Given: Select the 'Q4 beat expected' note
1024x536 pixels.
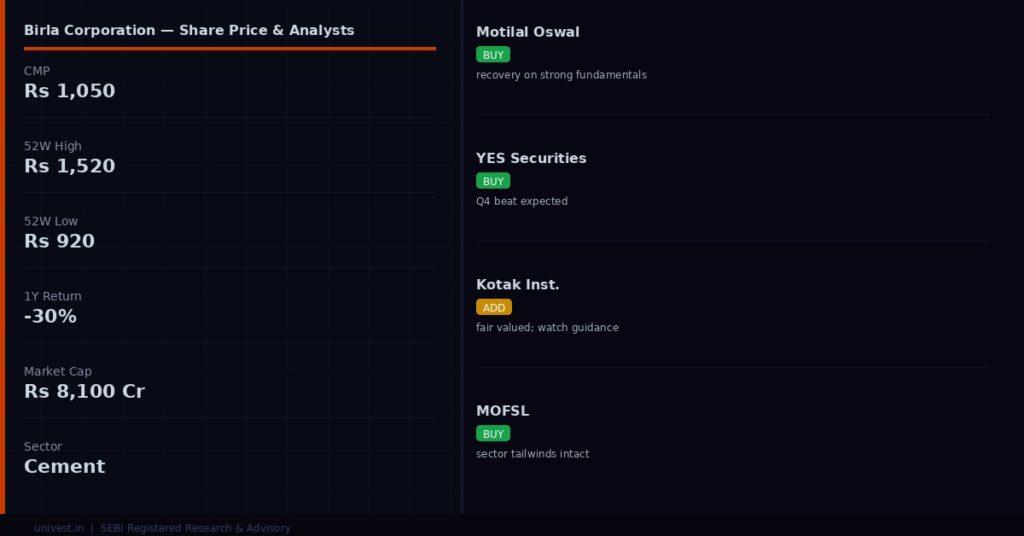Looking at the screenshot, I should tap(522, 201).
